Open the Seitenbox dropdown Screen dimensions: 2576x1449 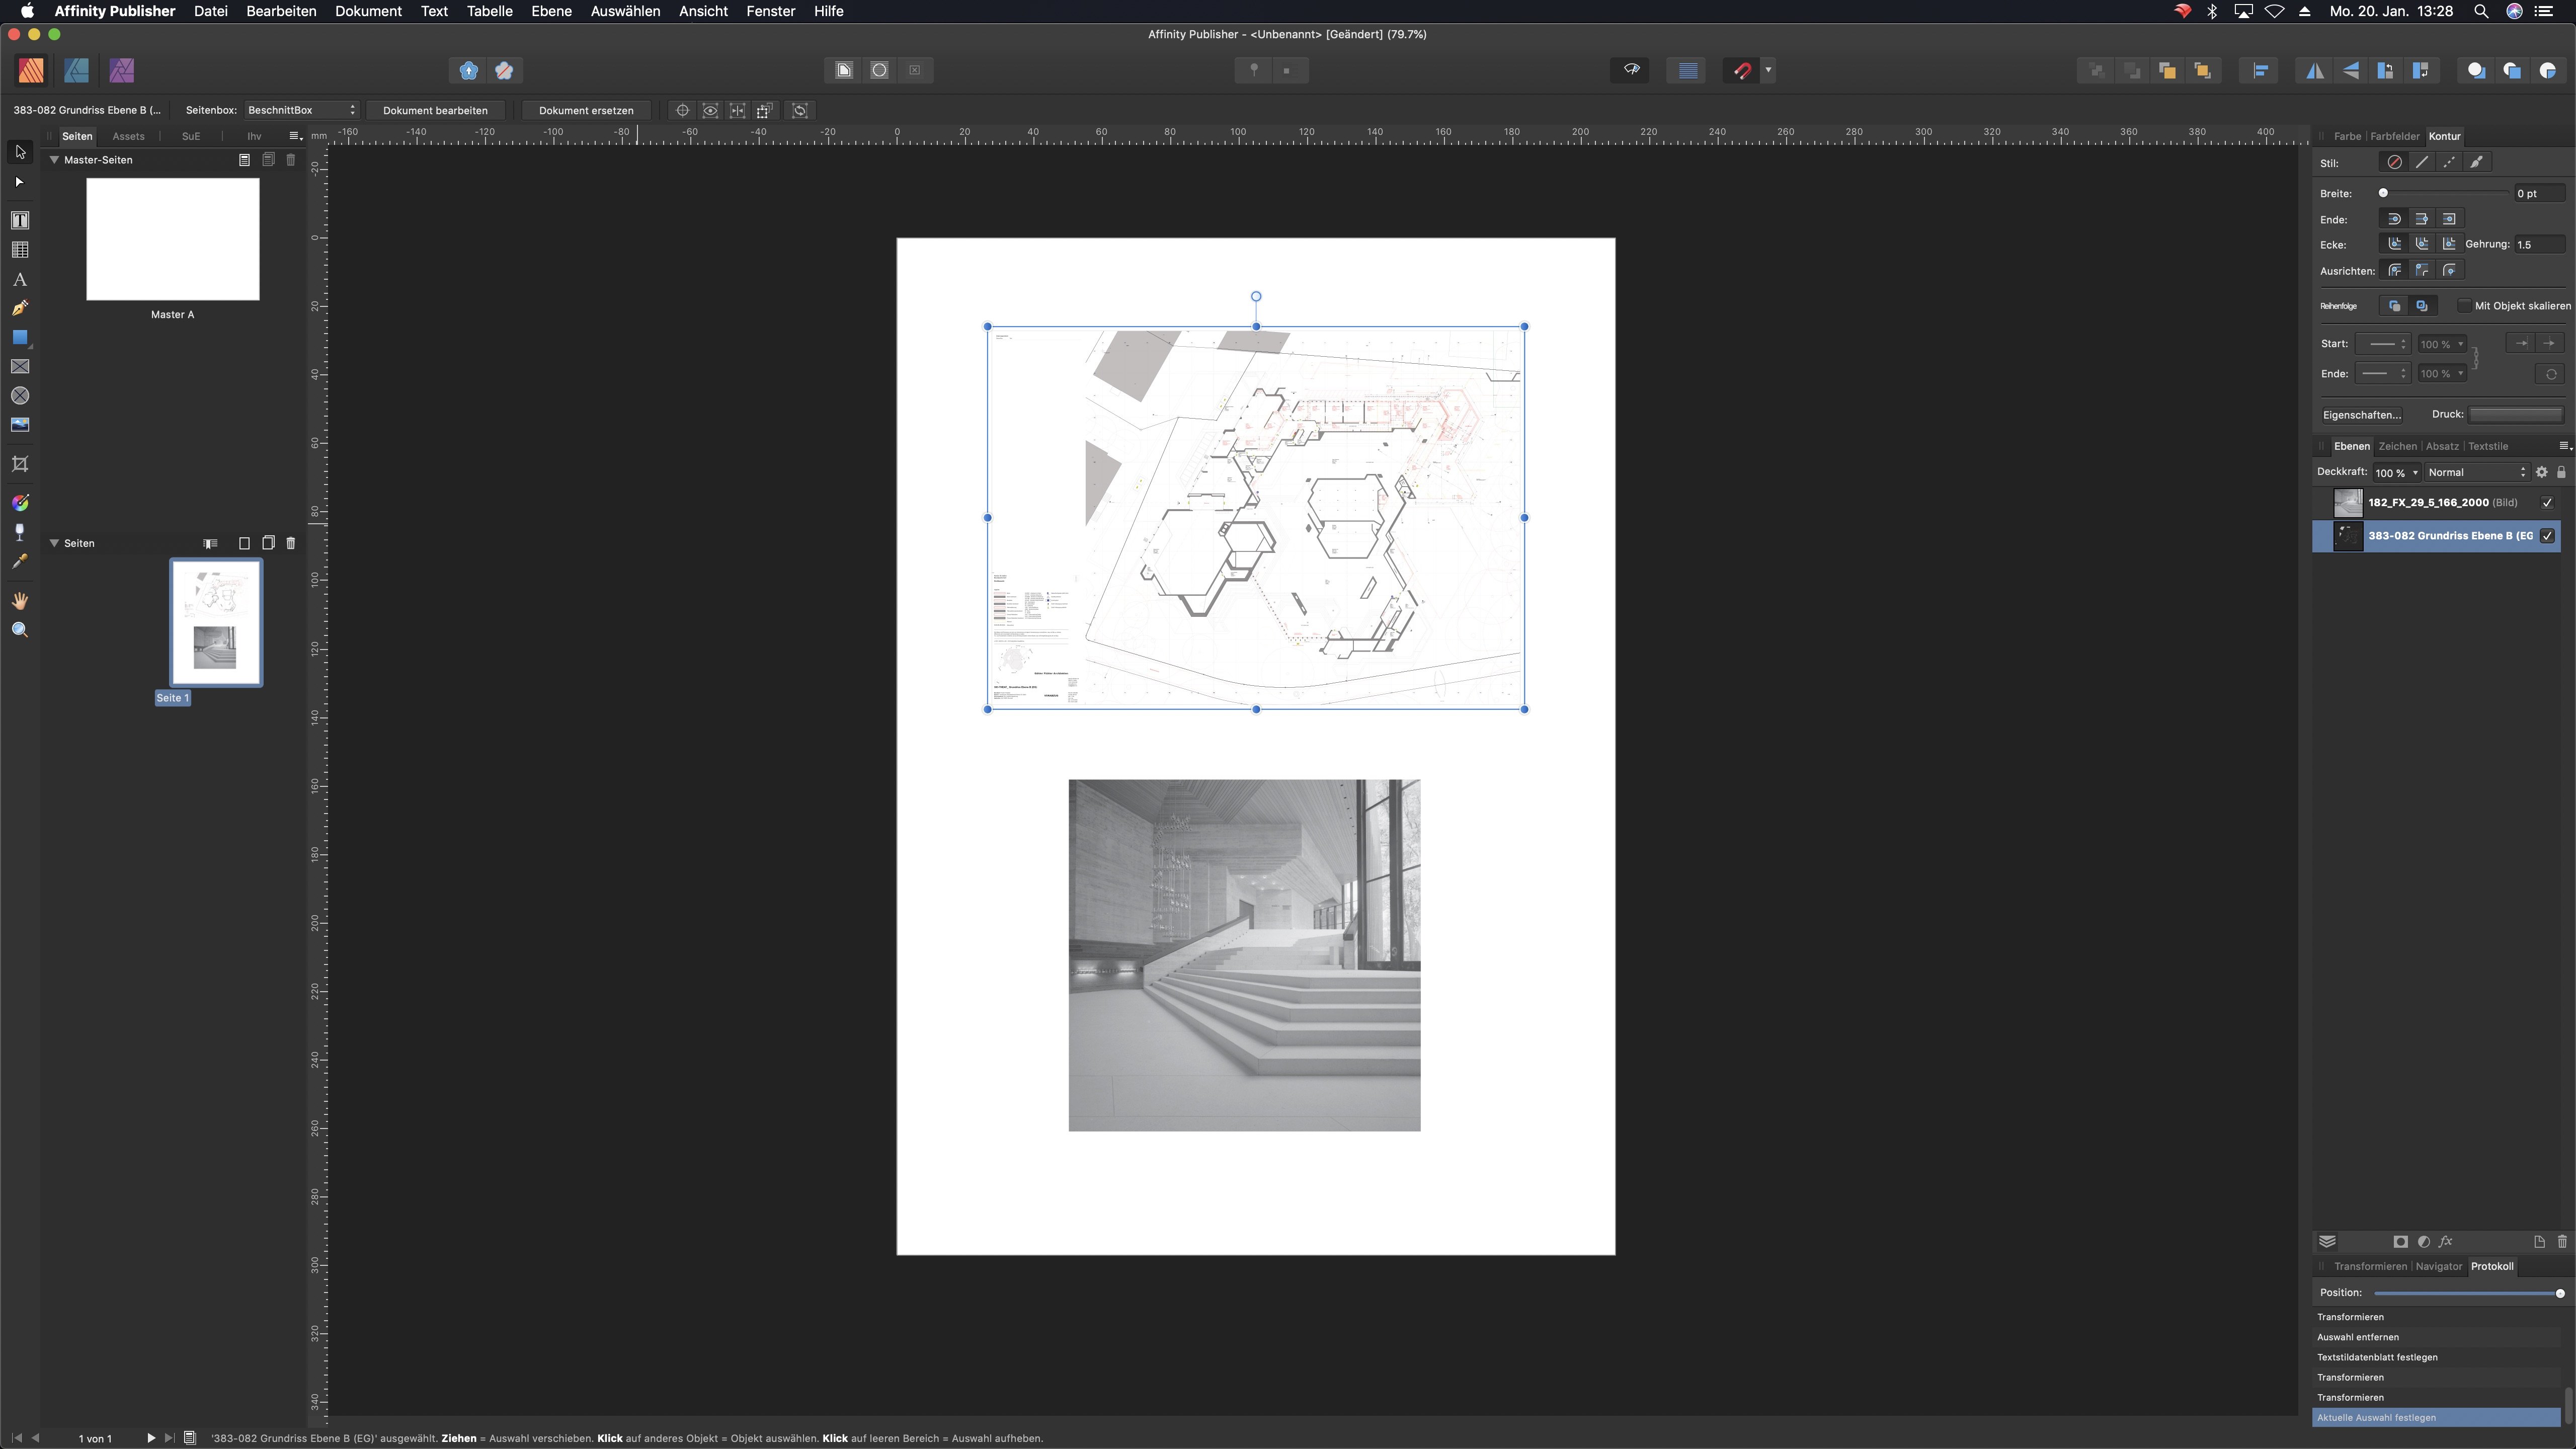click(x=301, y=110)
